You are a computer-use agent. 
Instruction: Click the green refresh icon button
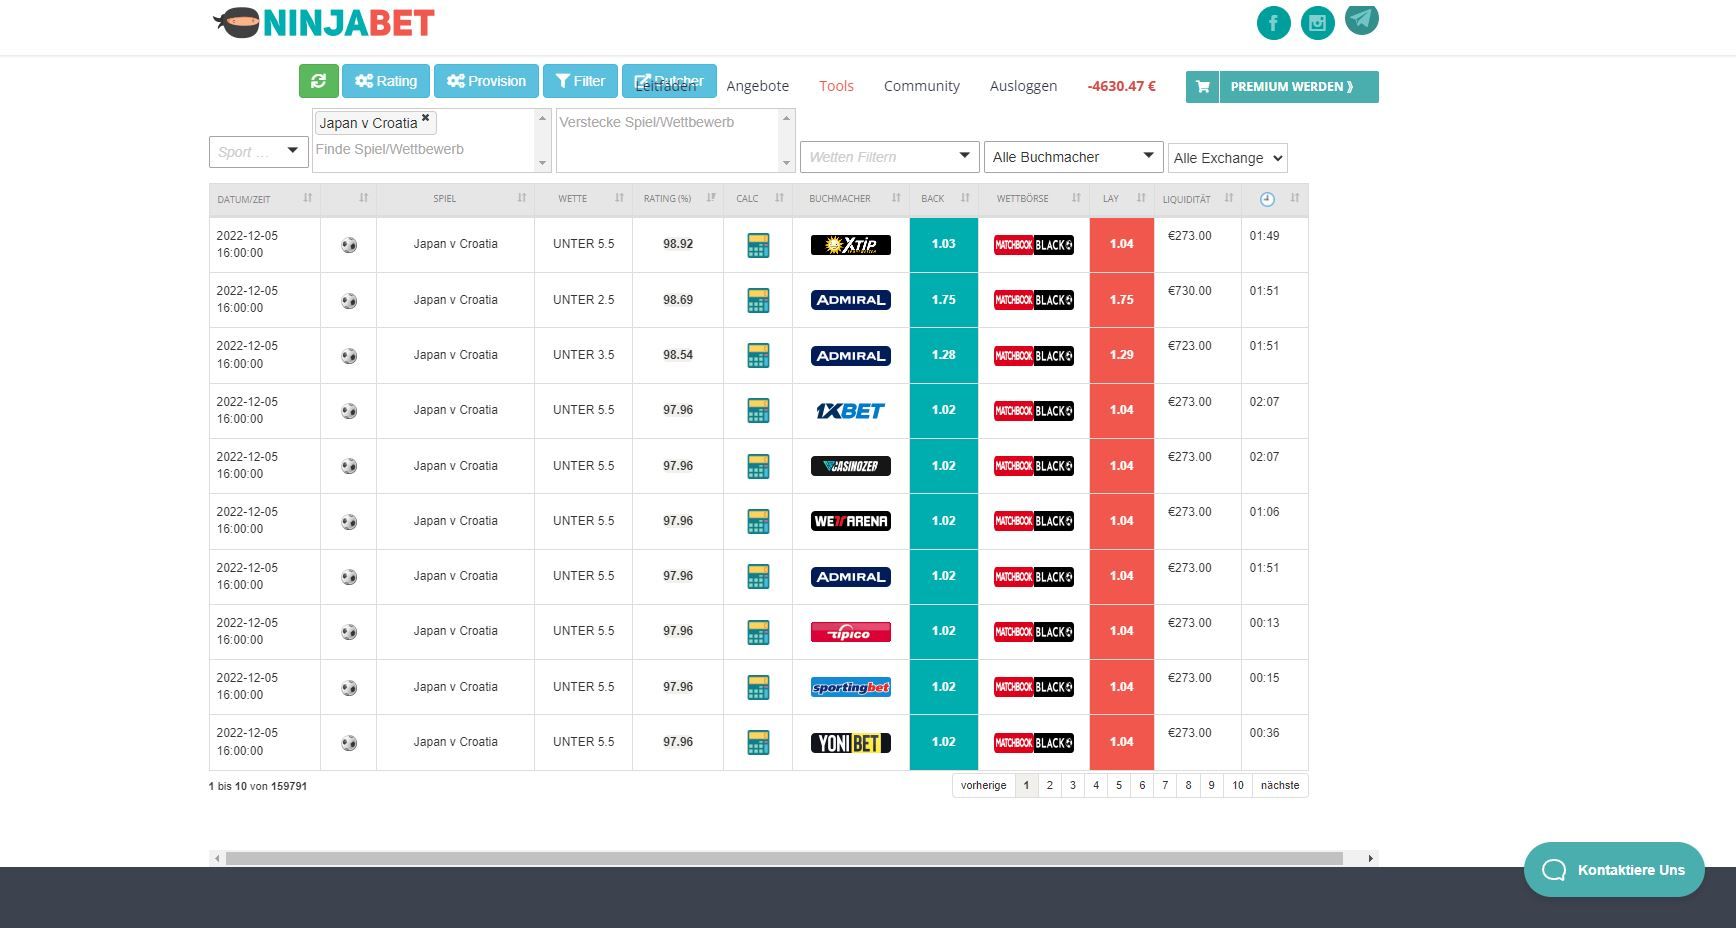click(x=318, y=81)
